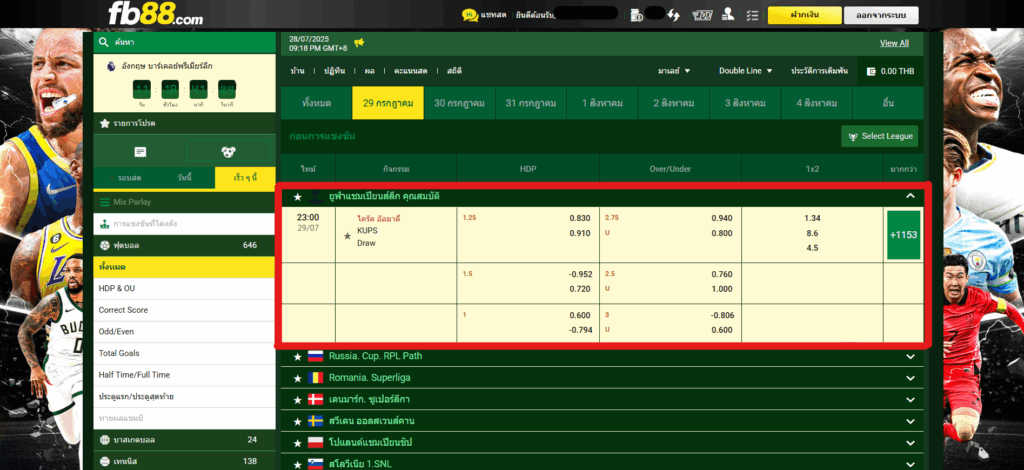Open the +1153 more markets button
This screenshot has width=1024, height=470.
coord(903,235)
